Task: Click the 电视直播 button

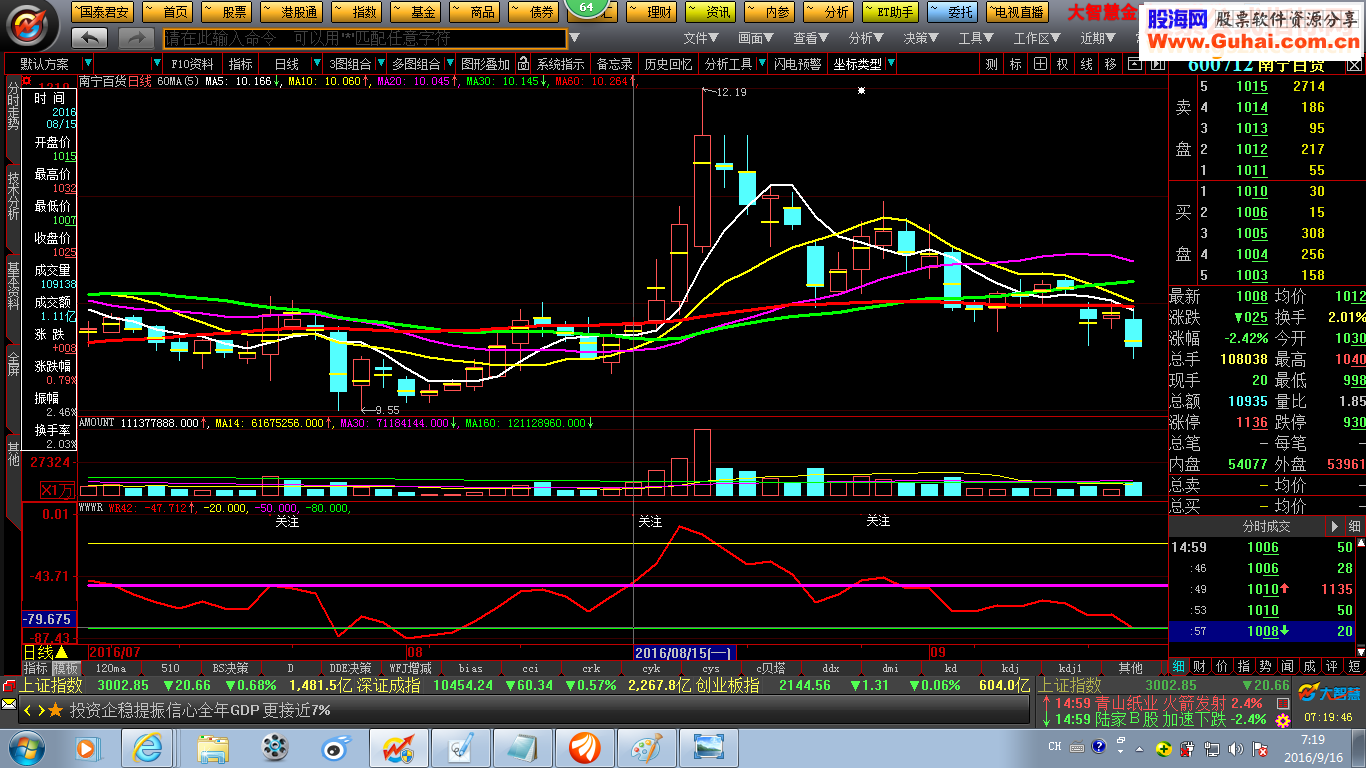Action: 1016,12
